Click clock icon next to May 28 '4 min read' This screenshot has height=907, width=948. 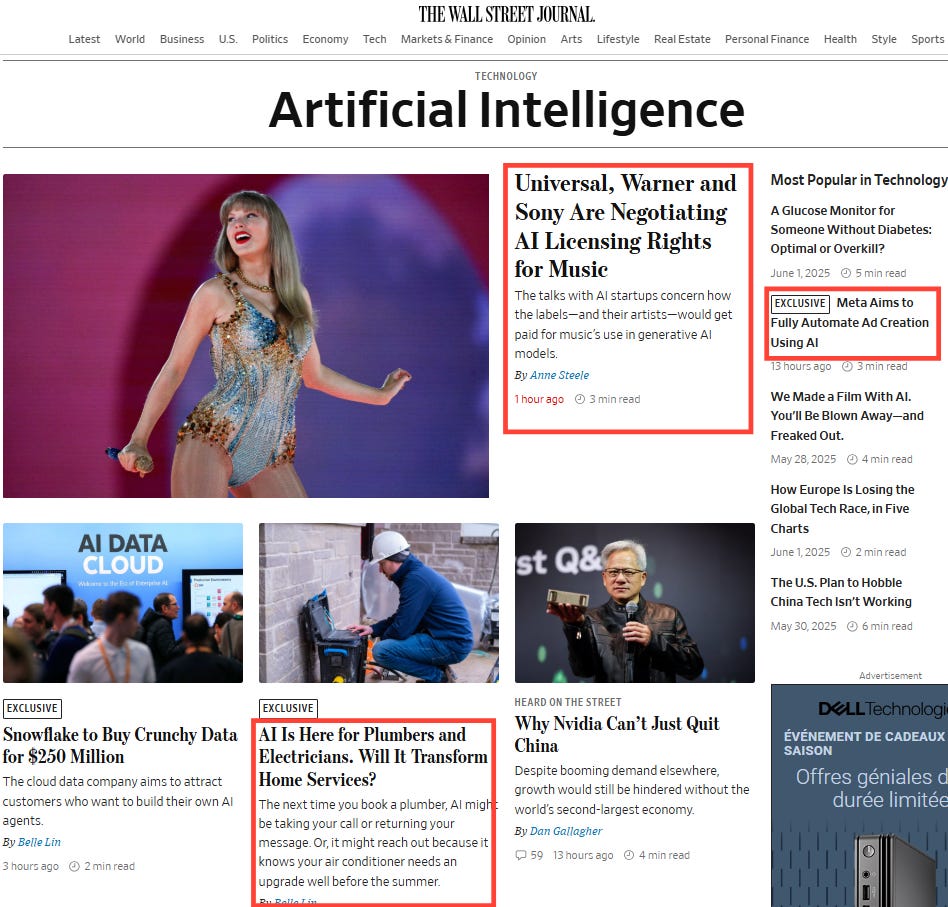852,460
